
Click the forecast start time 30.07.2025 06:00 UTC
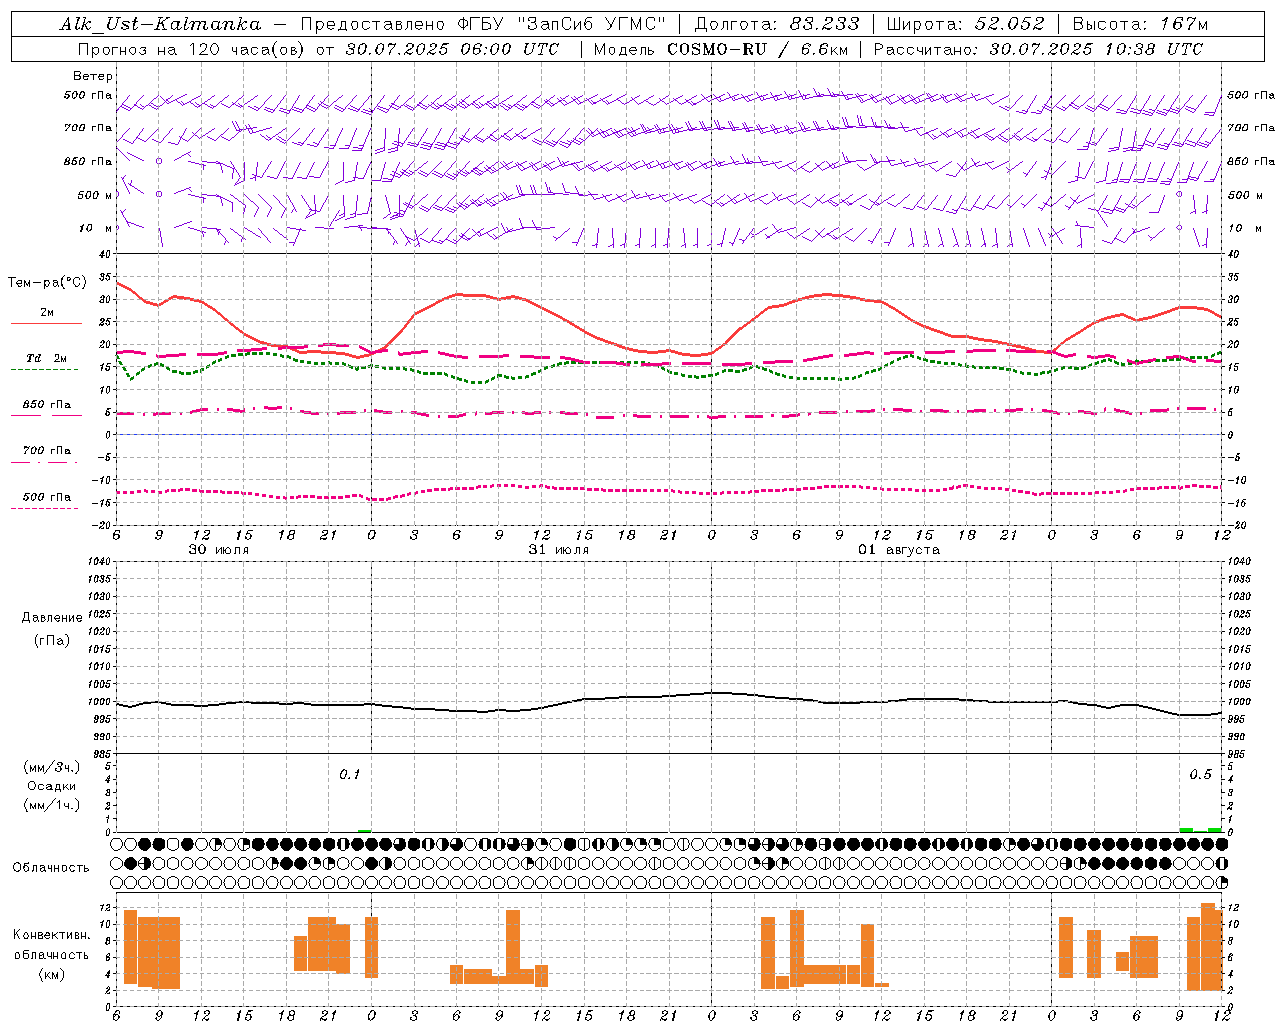(452, 49)
